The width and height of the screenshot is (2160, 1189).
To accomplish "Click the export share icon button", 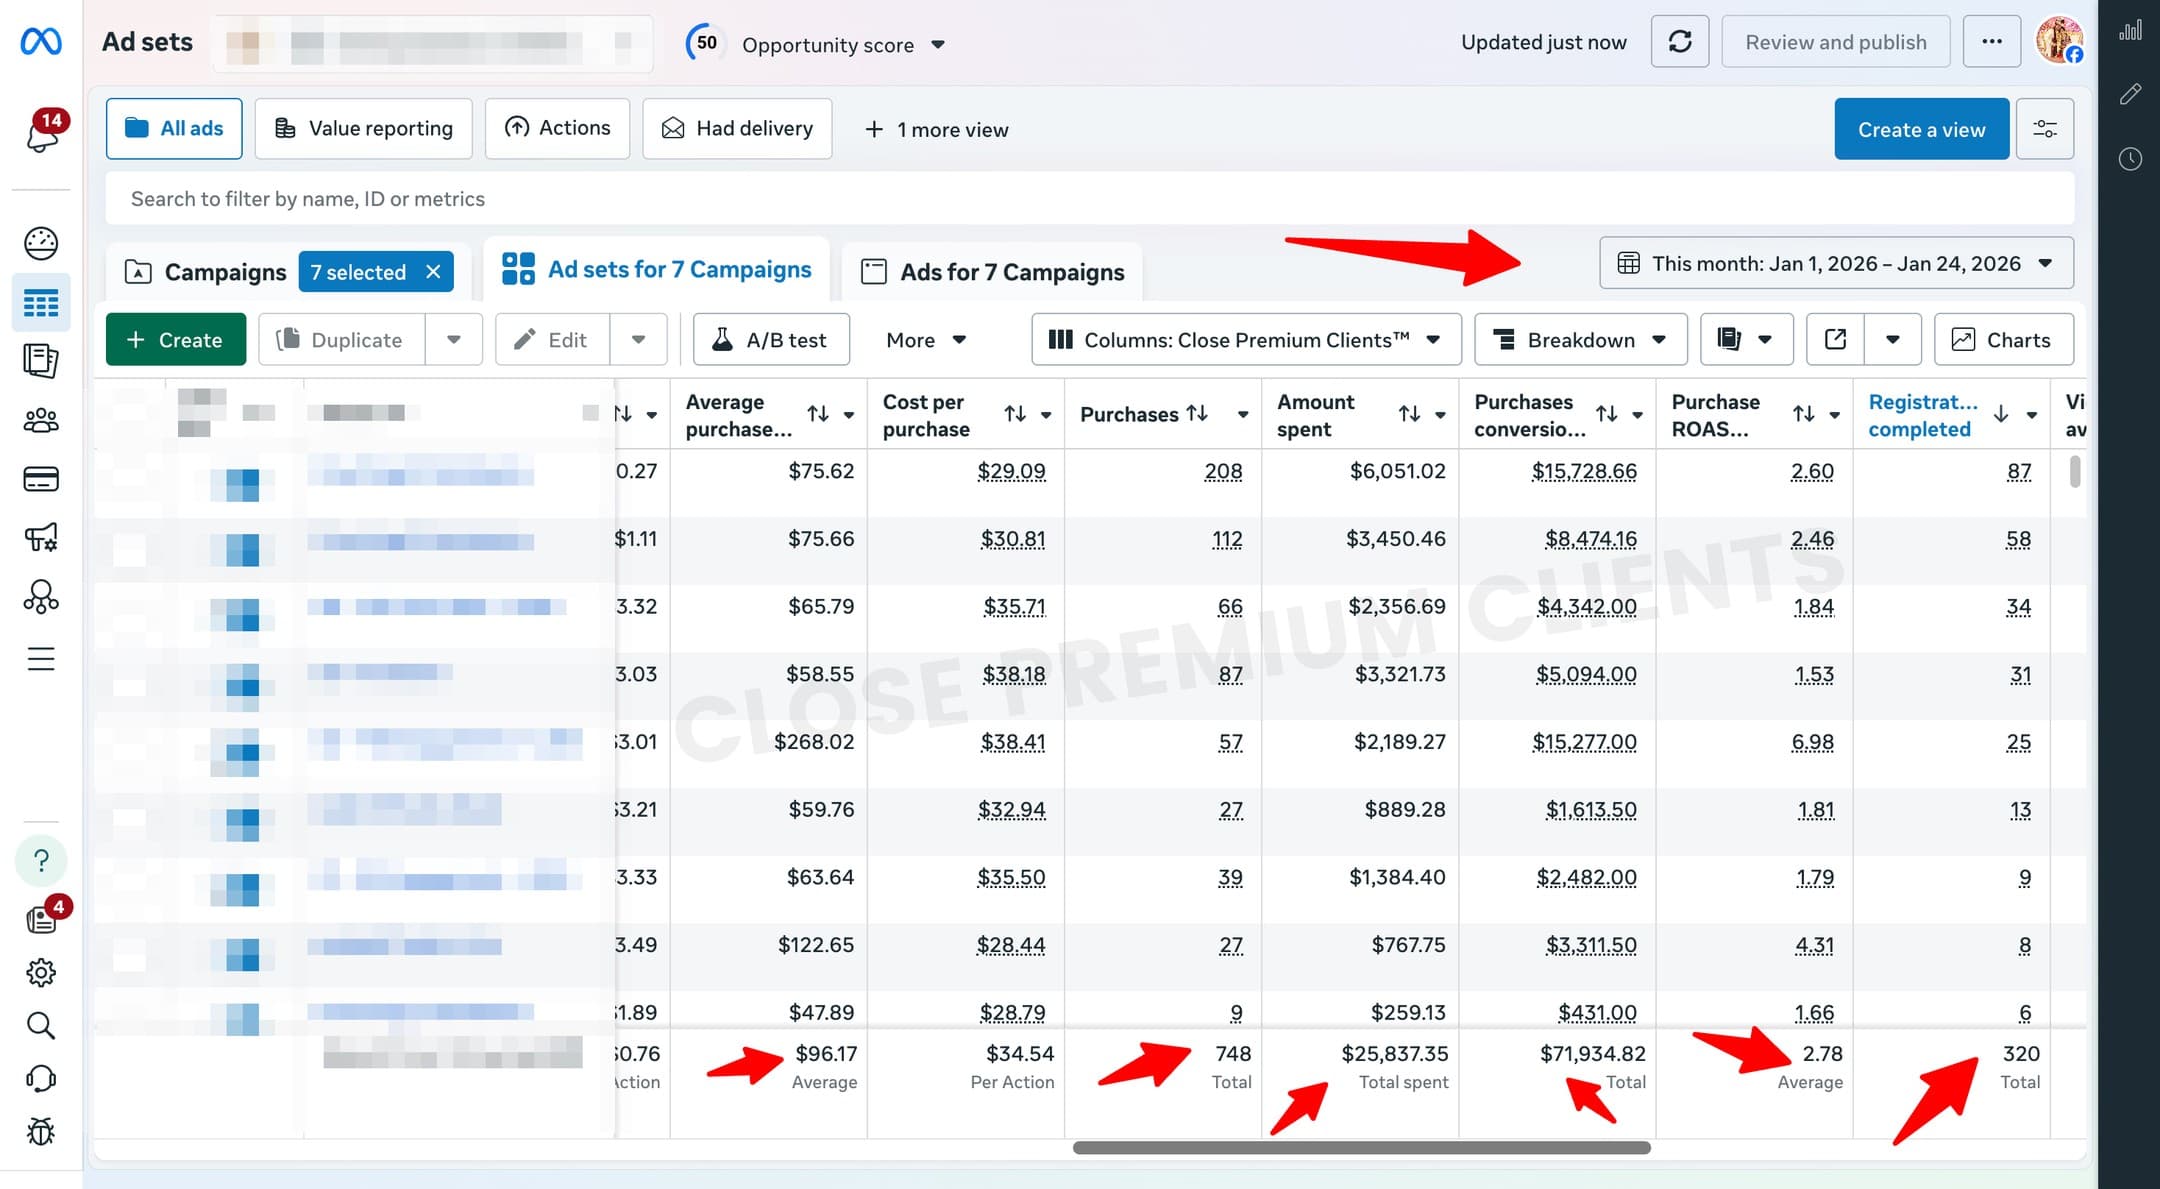I will click(1835, 340).
